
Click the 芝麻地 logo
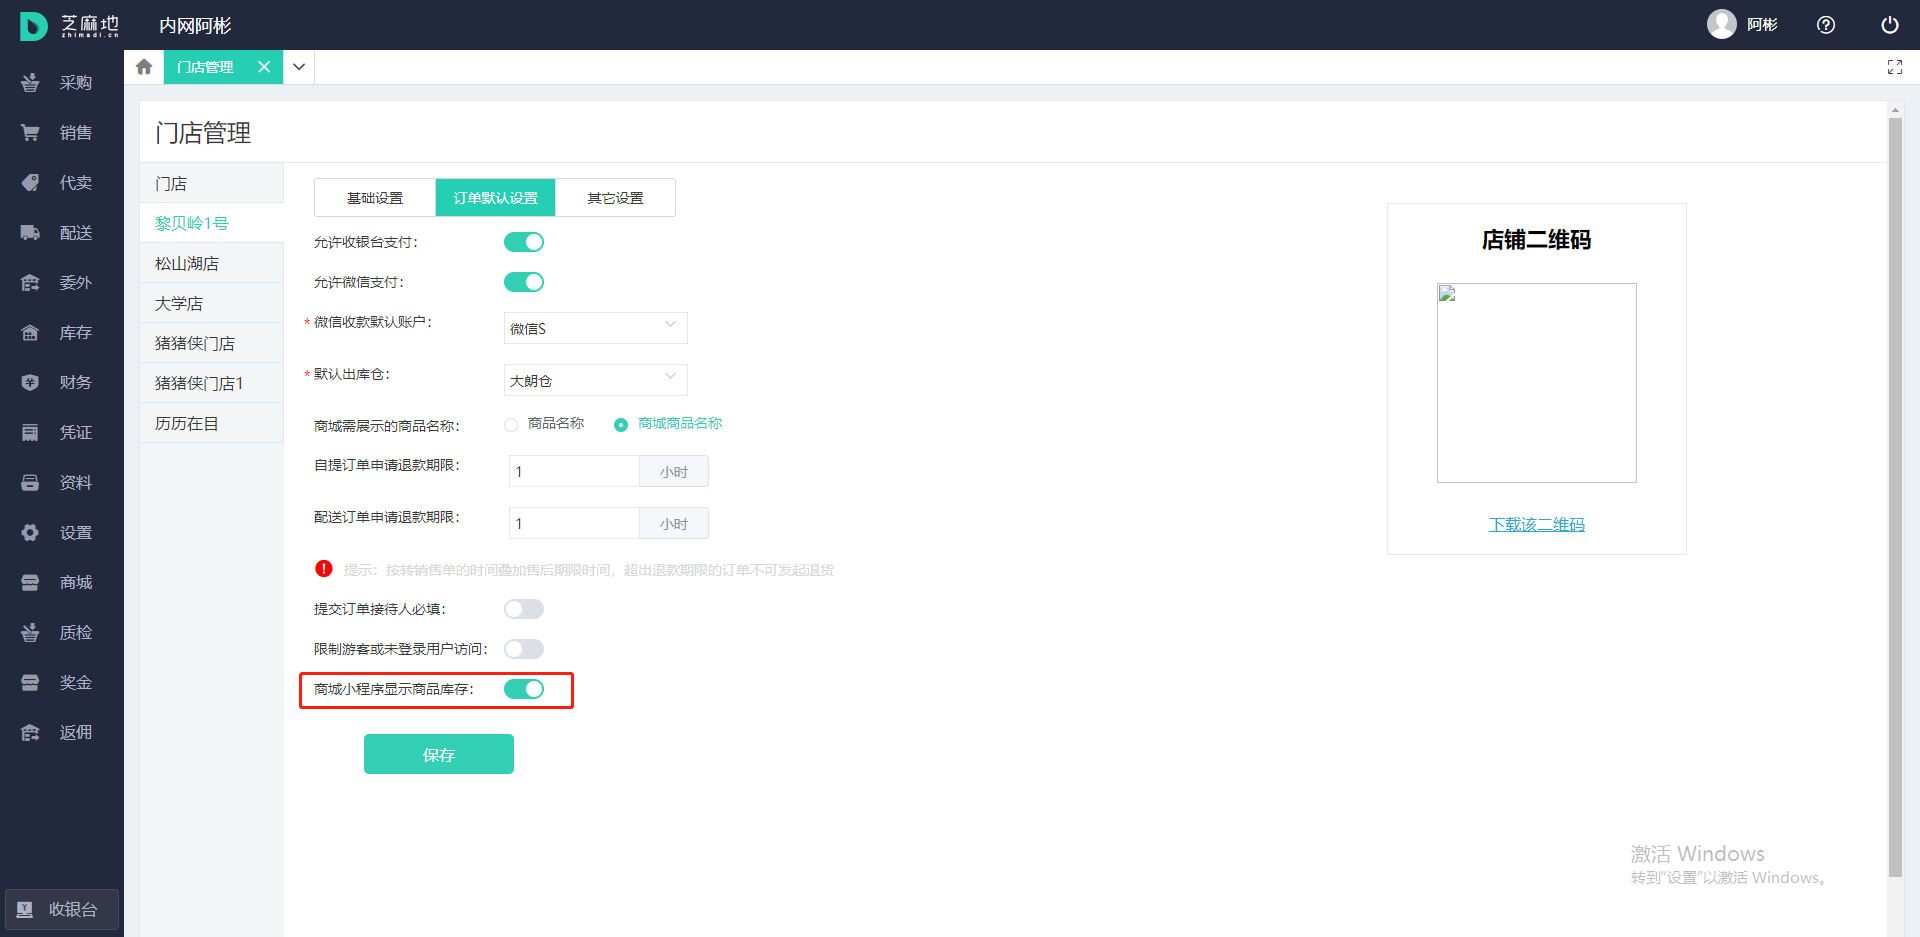coord(69,25)
